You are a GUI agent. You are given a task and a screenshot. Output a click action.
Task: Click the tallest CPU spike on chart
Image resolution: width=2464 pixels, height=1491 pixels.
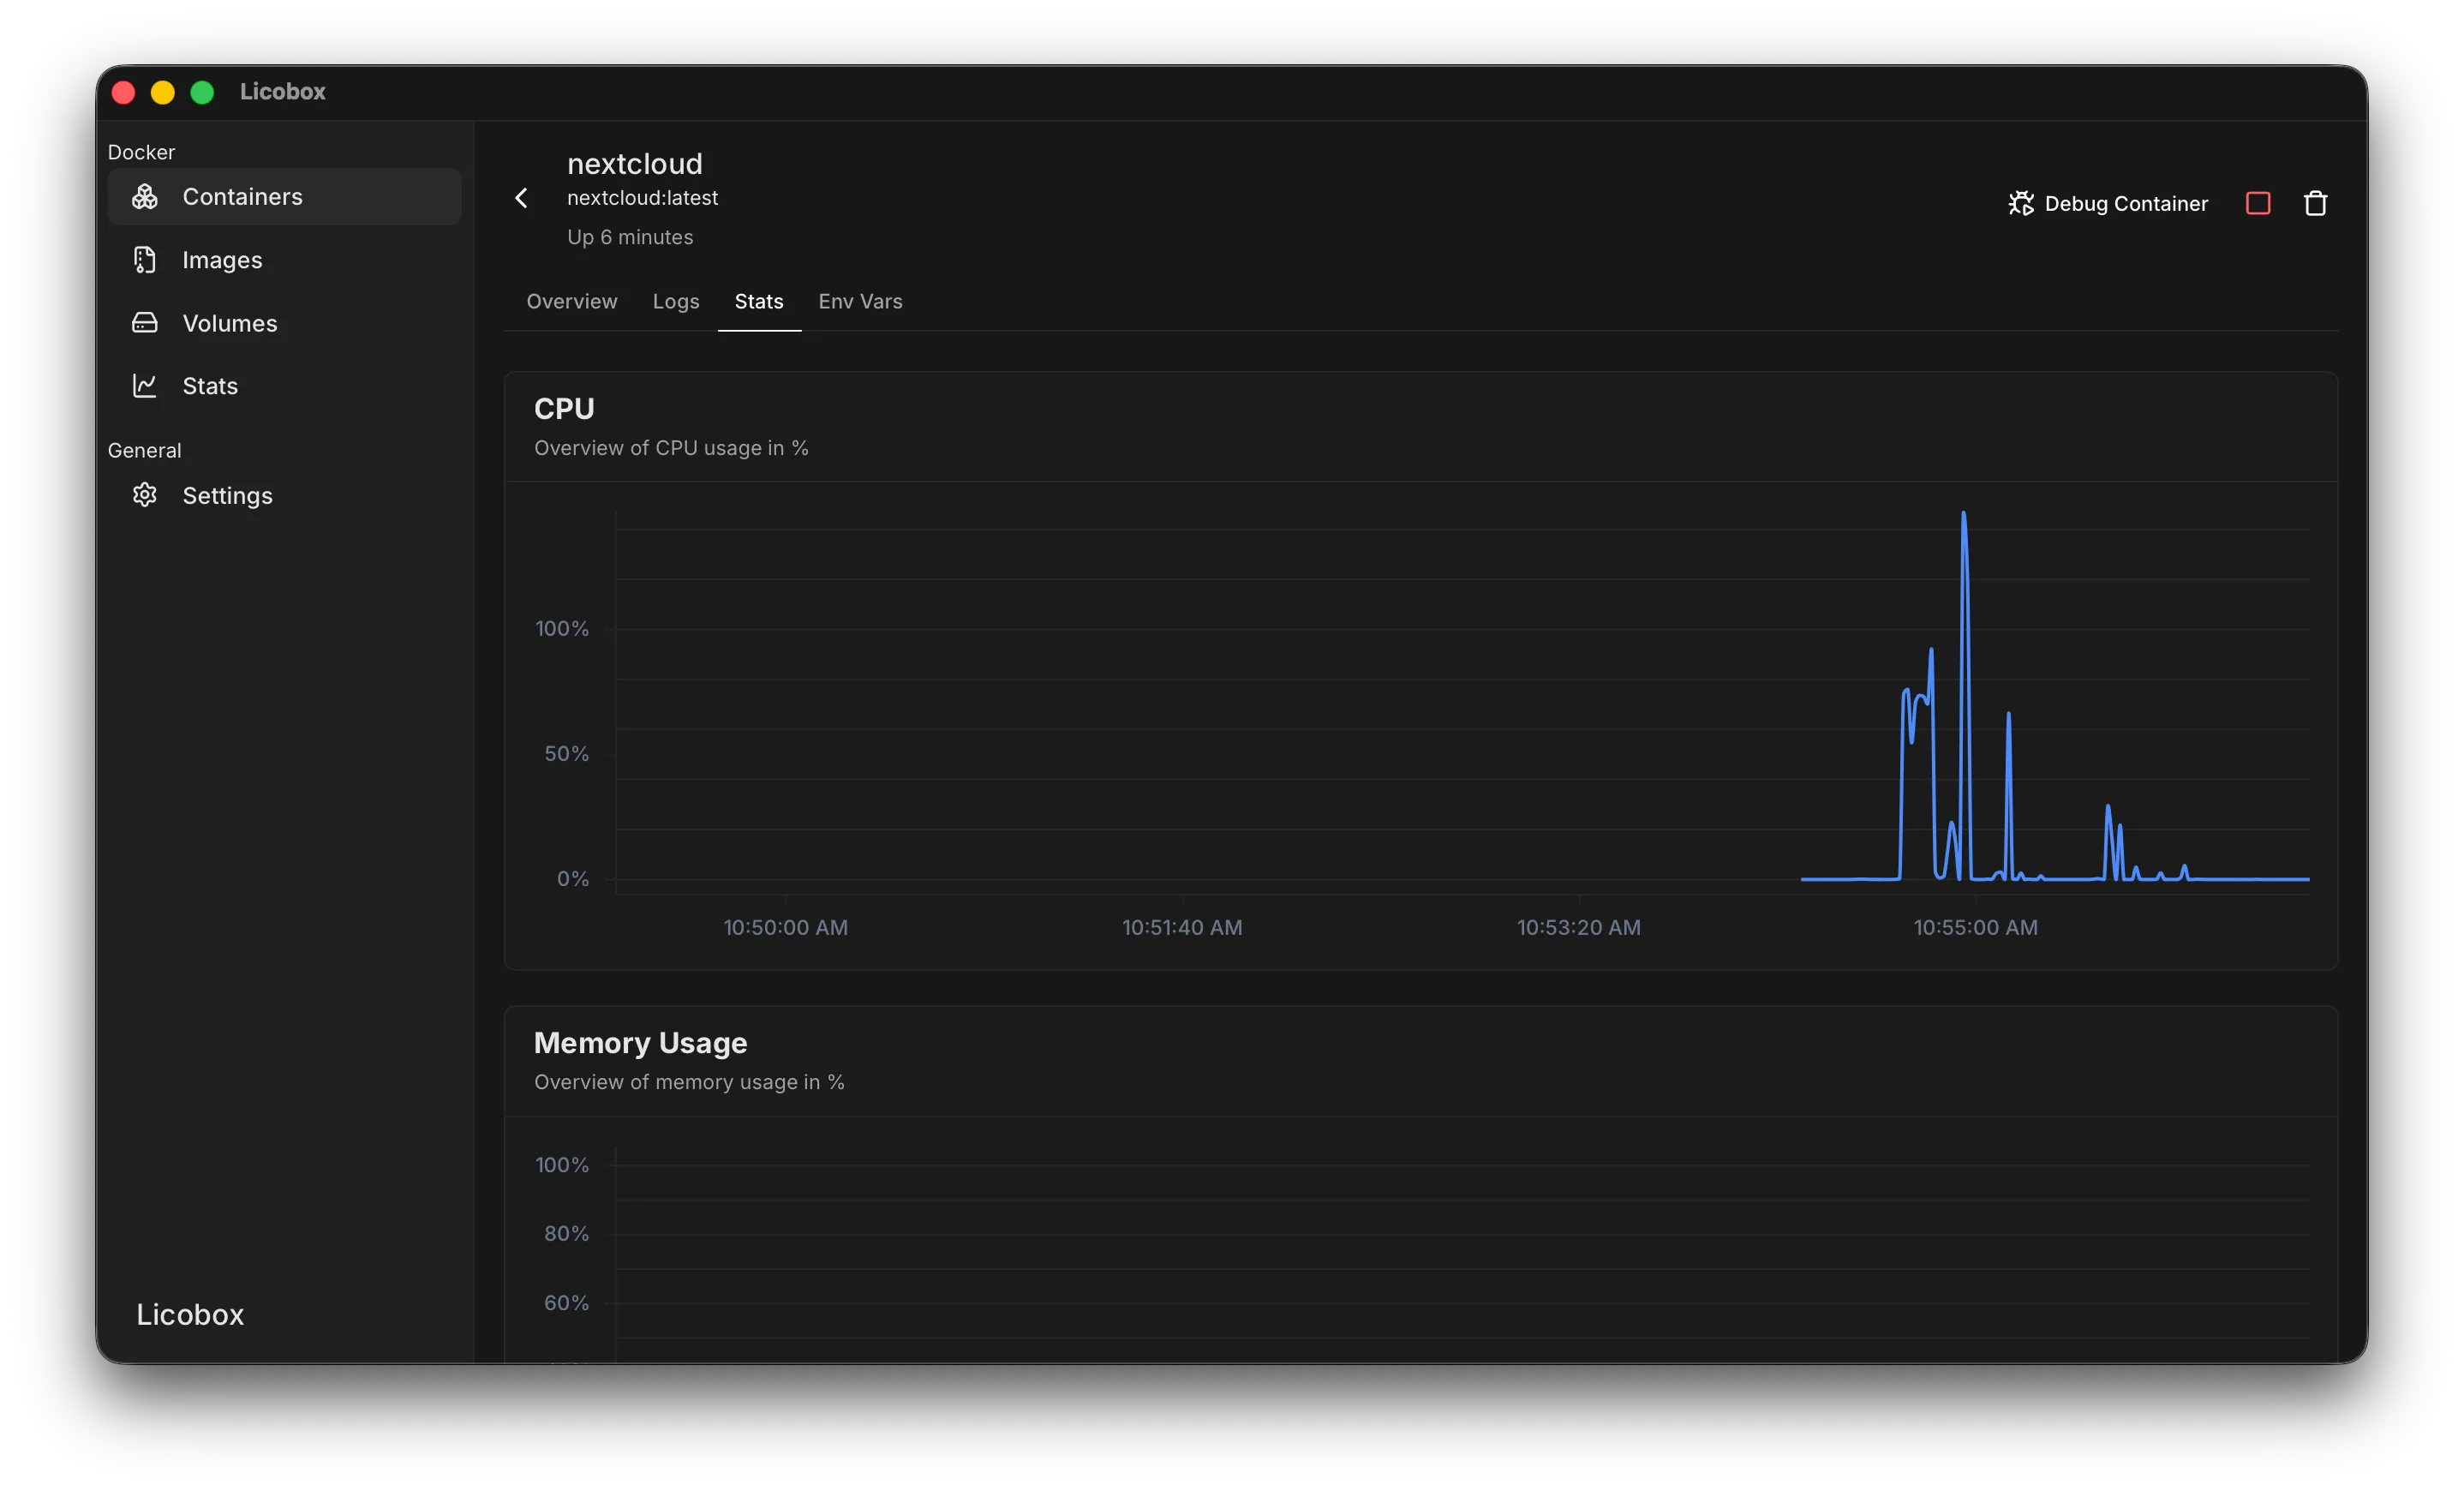click(x=1963, y=516)
